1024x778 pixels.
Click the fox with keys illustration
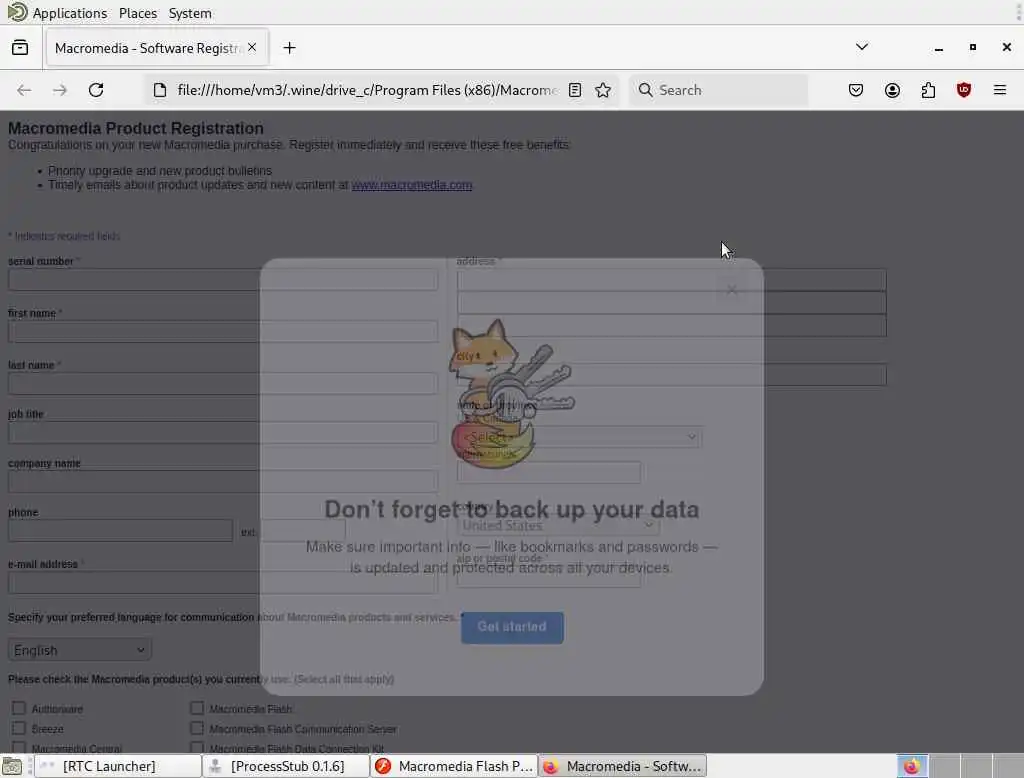click(x=512, y=393)
